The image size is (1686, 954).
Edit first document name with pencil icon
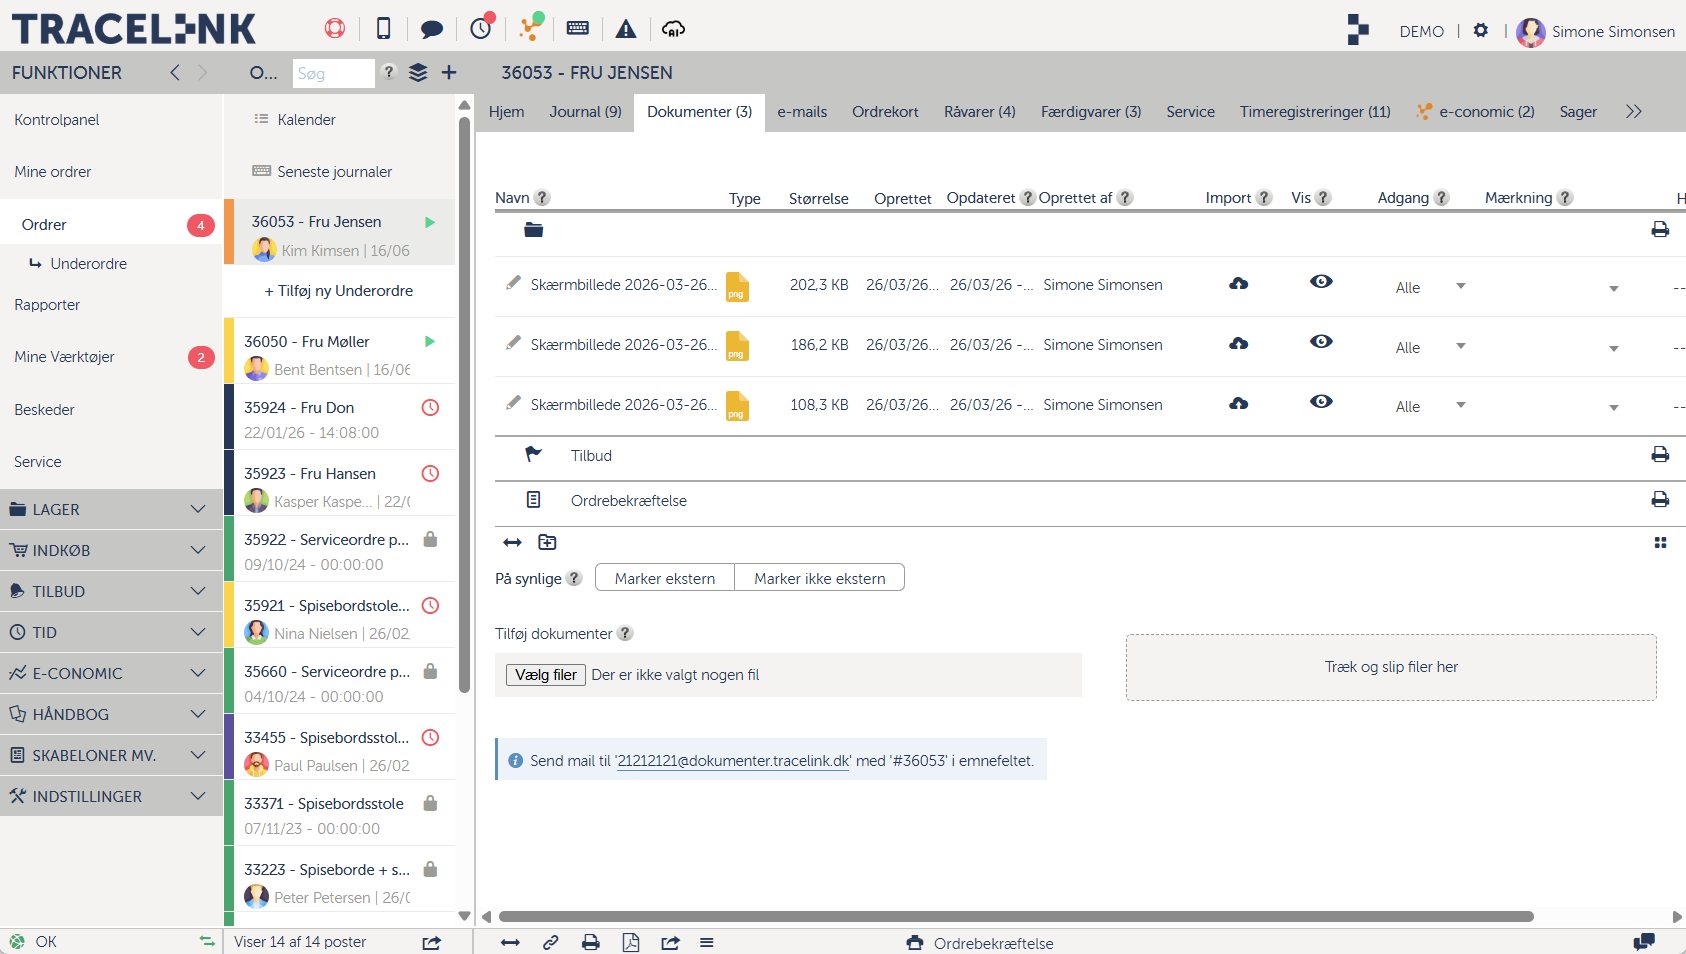tap(513, 283)
